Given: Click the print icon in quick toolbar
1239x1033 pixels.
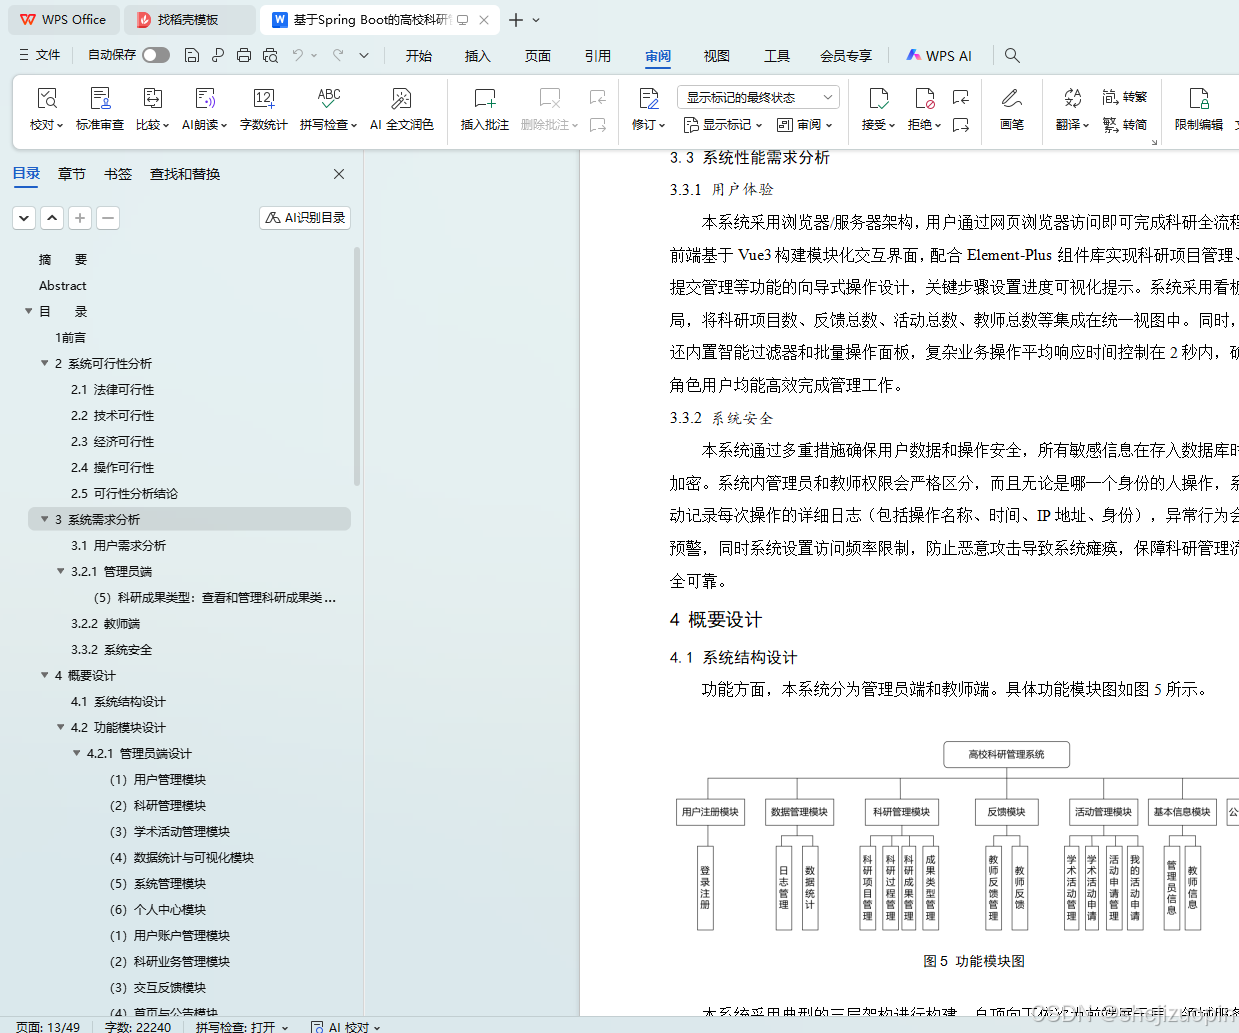Looking at the screenshot, I should point(244,55).
